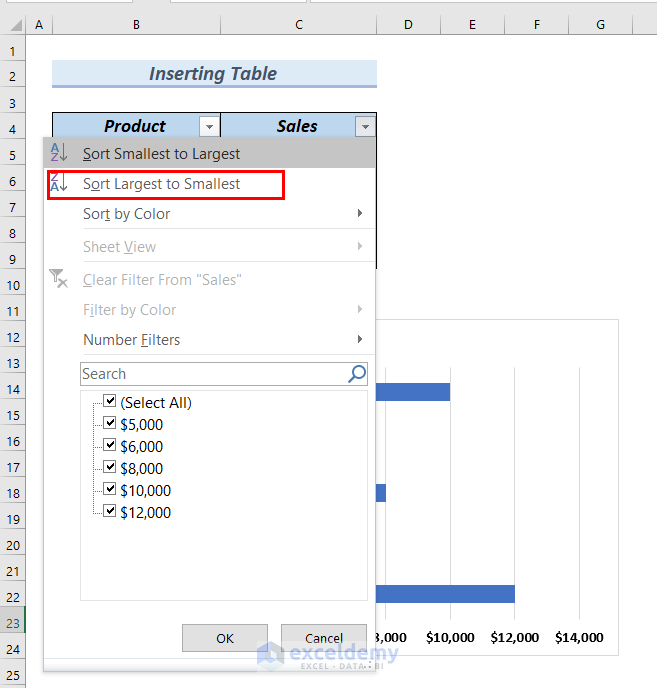Screen dimensions: 657x688
Task: Click the $10,000 chart axis label
Action: pyautogui.click(x=450, y=637)
